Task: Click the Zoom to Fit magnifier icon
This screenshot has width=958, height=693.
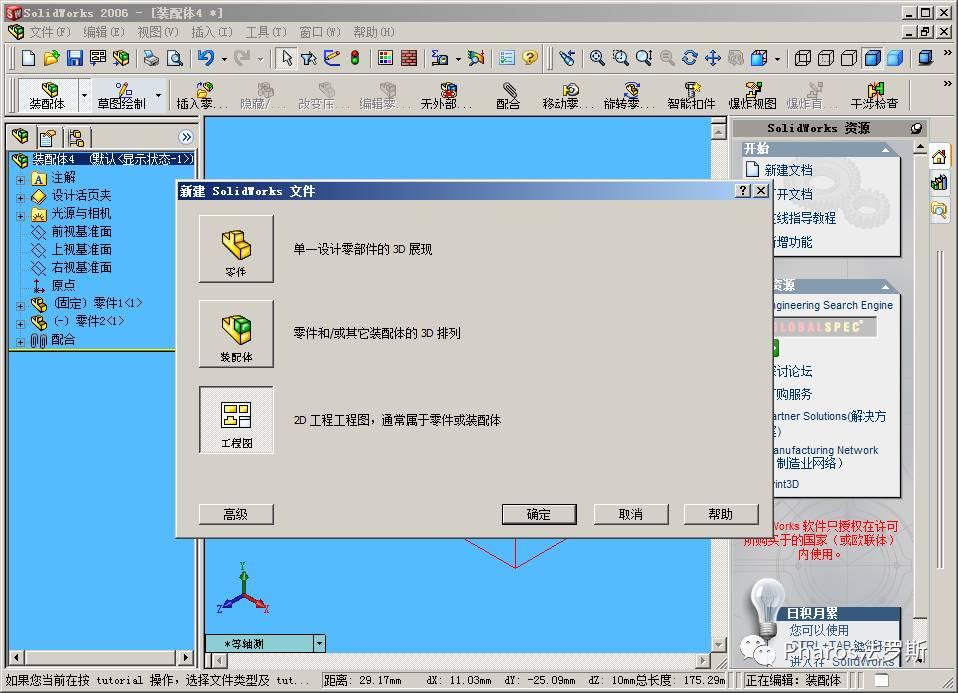Action: (598, 59)
